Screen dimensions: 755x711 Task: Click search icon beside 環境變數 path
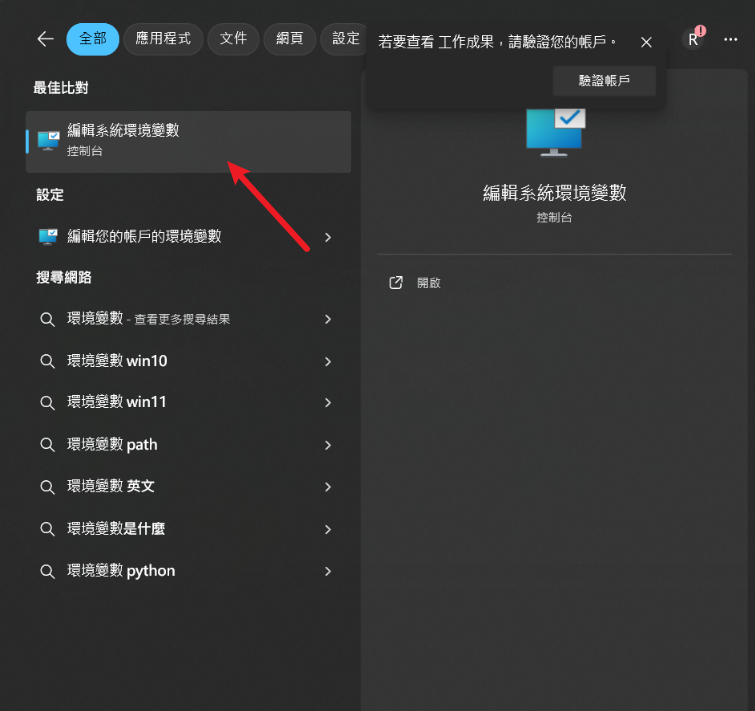(x=47, y=445)
